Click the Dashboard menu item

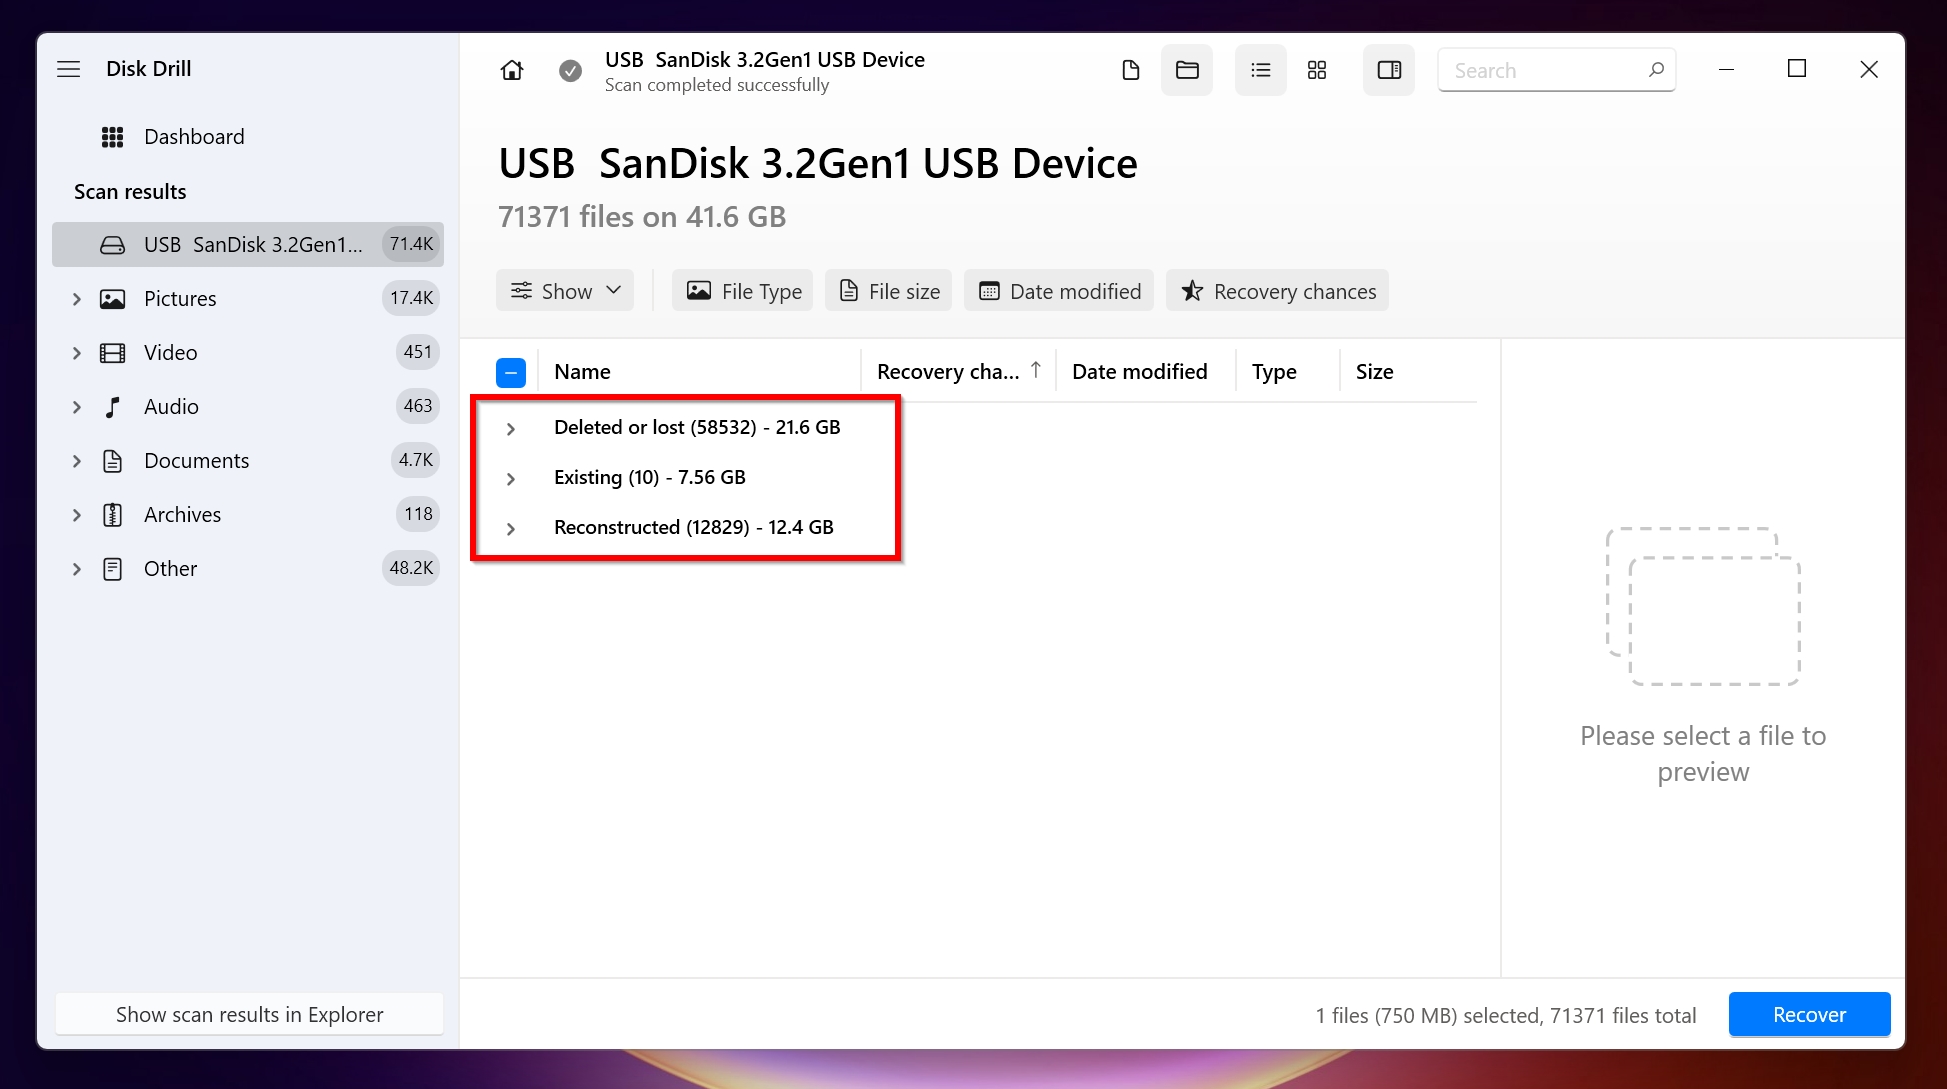point(194,136)
